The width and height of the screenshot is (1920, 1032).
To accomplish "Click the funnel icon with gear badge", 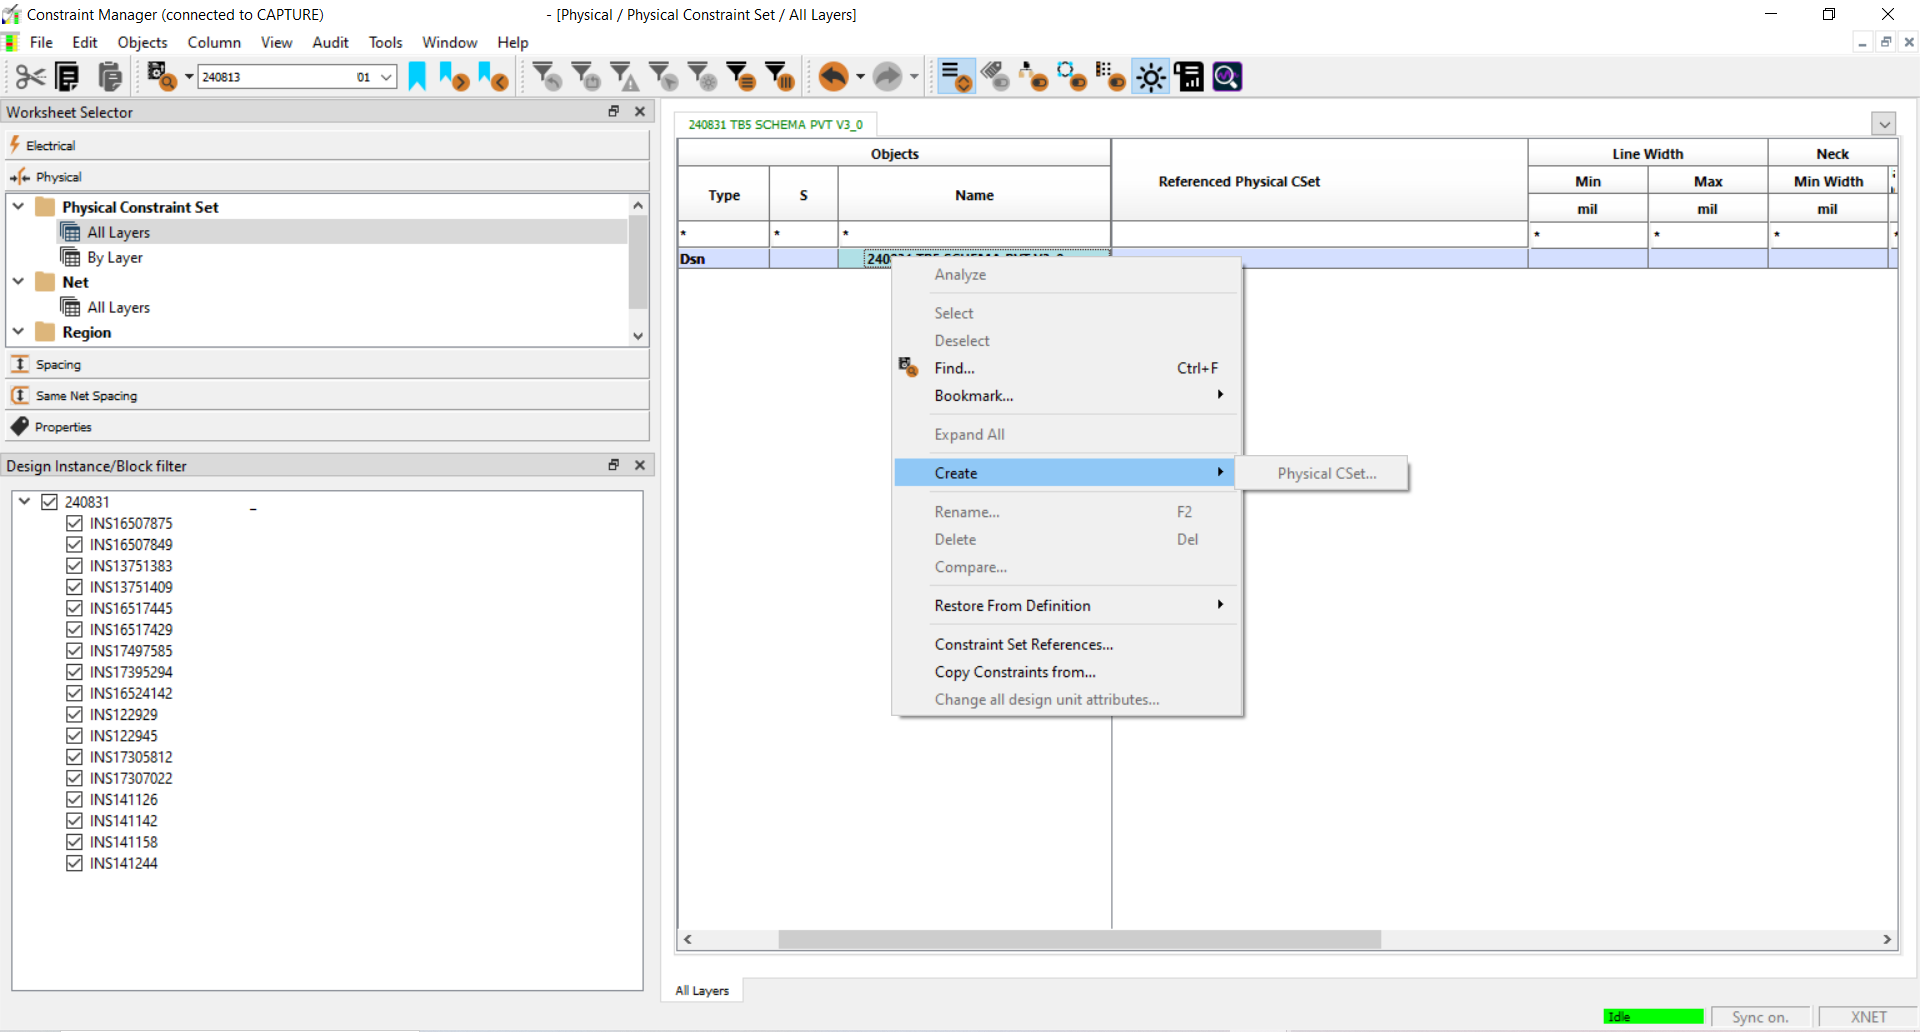I will point(703,77).
